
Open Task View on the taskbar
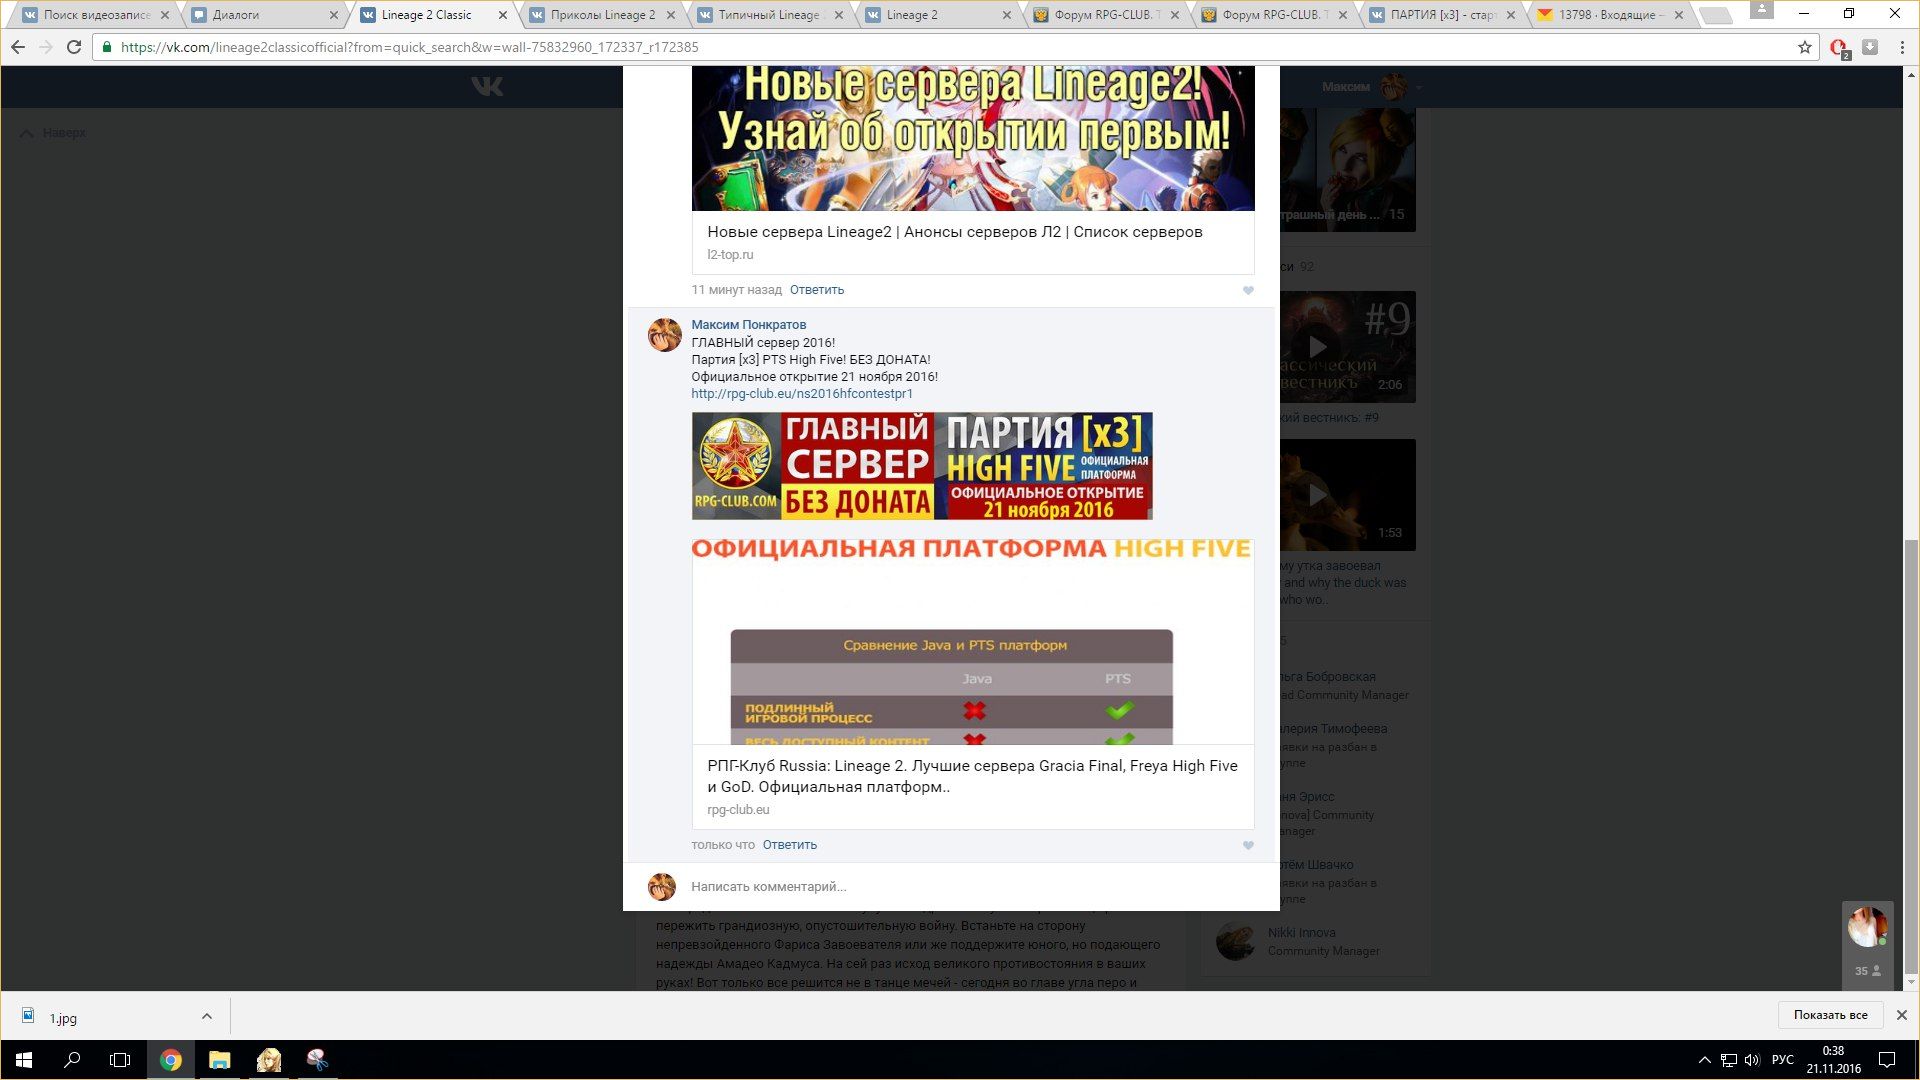click(120, 1060)
